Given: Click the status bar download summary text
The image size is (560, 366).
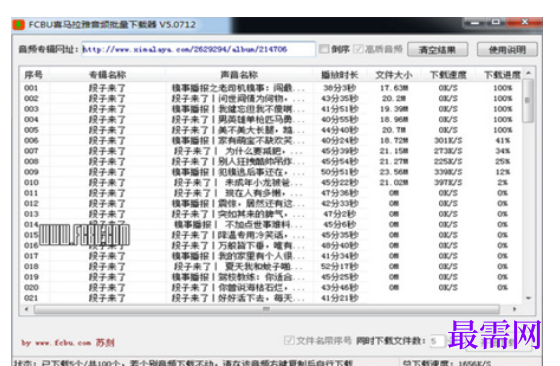Looking at the screenshot, I should [184, 362].
